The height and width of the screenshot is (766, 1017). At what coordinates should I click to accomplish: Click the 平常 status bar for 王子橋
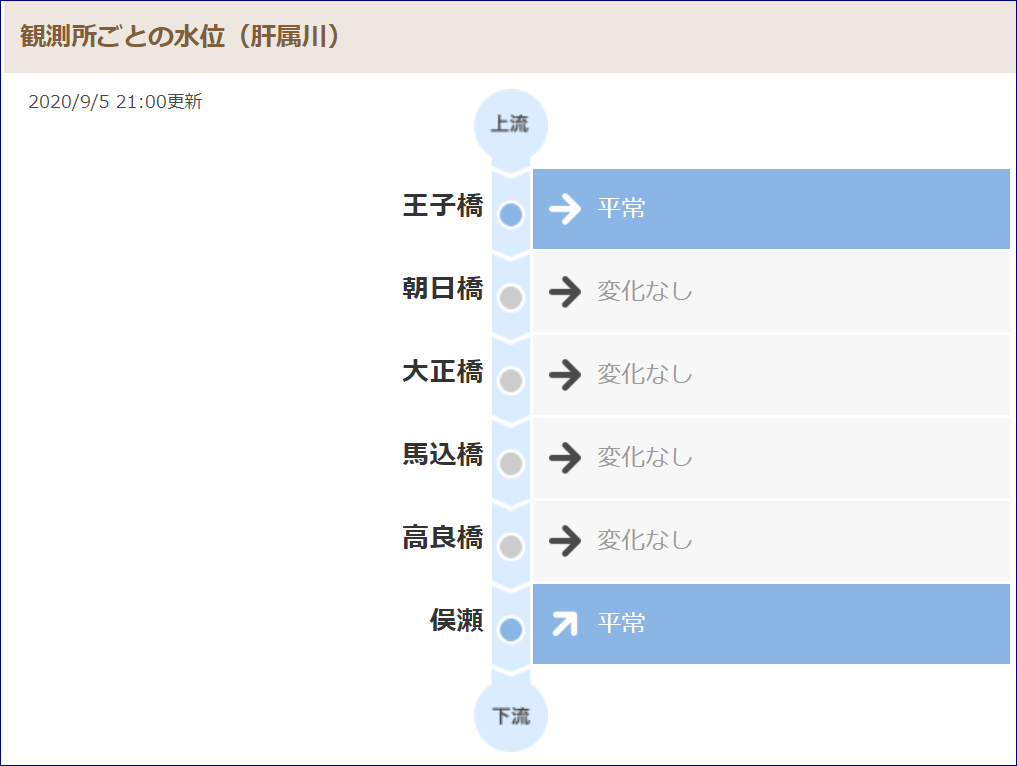click(x=771, y=209)
